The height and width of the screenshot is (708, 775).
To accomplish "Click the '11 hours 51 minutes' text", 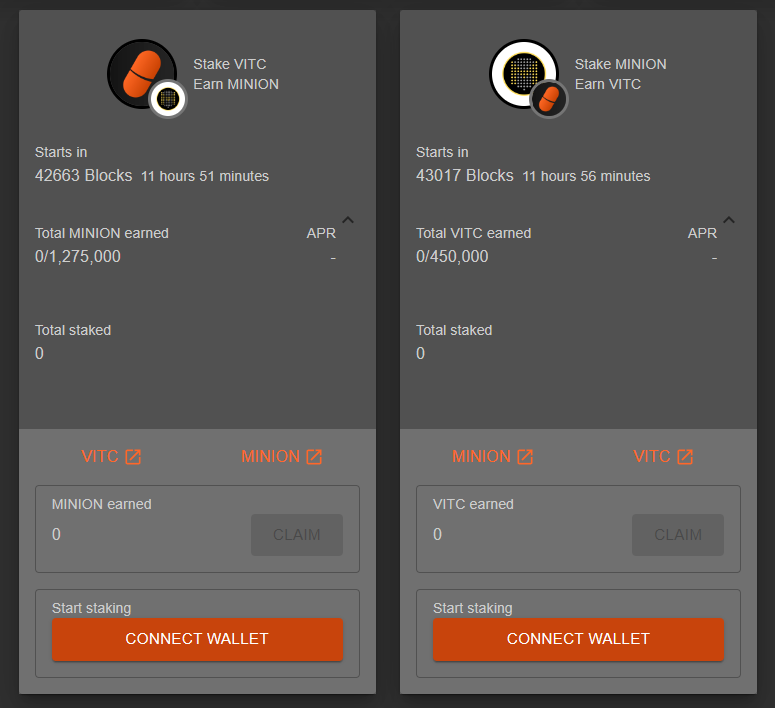I will (x=205, y=177).
